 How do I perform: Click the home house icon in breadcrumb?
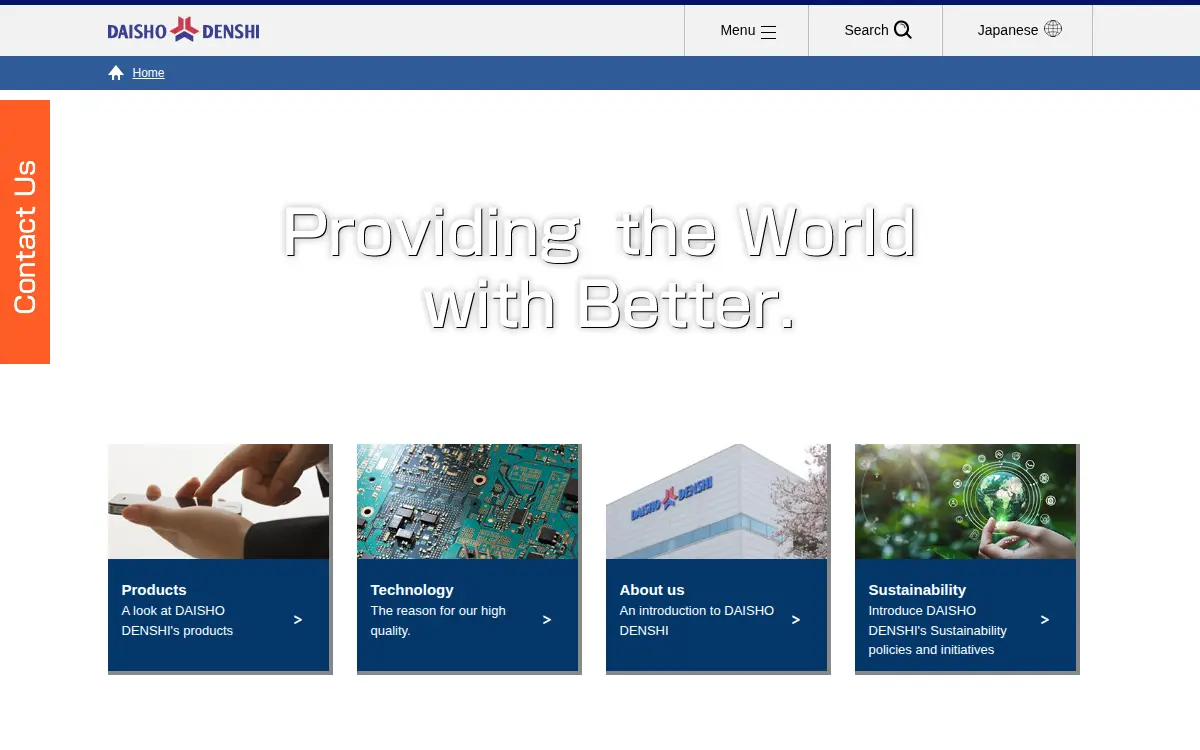click(x=116, y=73)
